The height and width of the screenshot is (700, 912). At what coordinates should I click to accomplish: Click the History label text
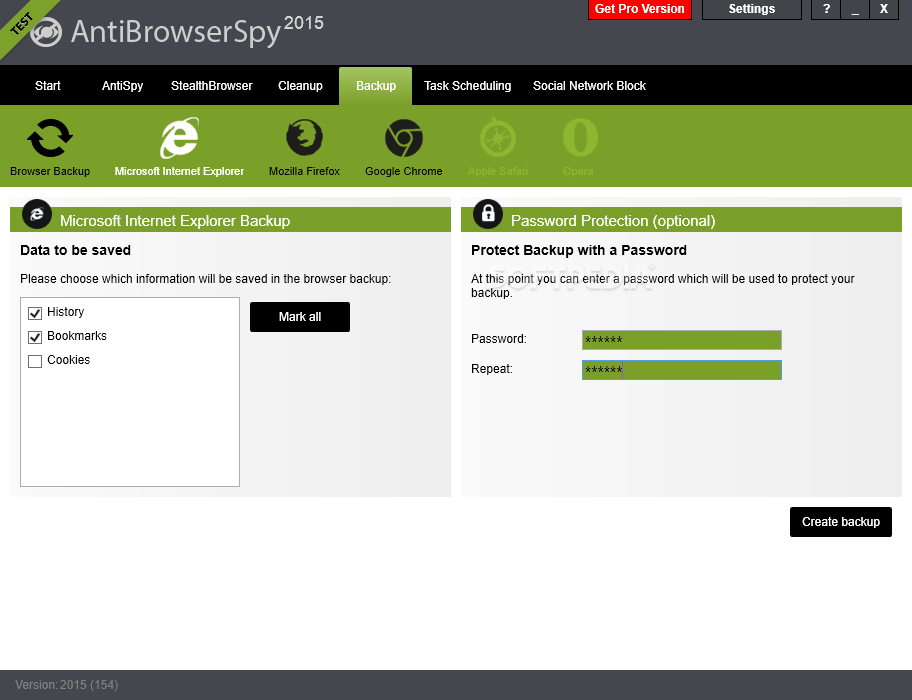66,312
